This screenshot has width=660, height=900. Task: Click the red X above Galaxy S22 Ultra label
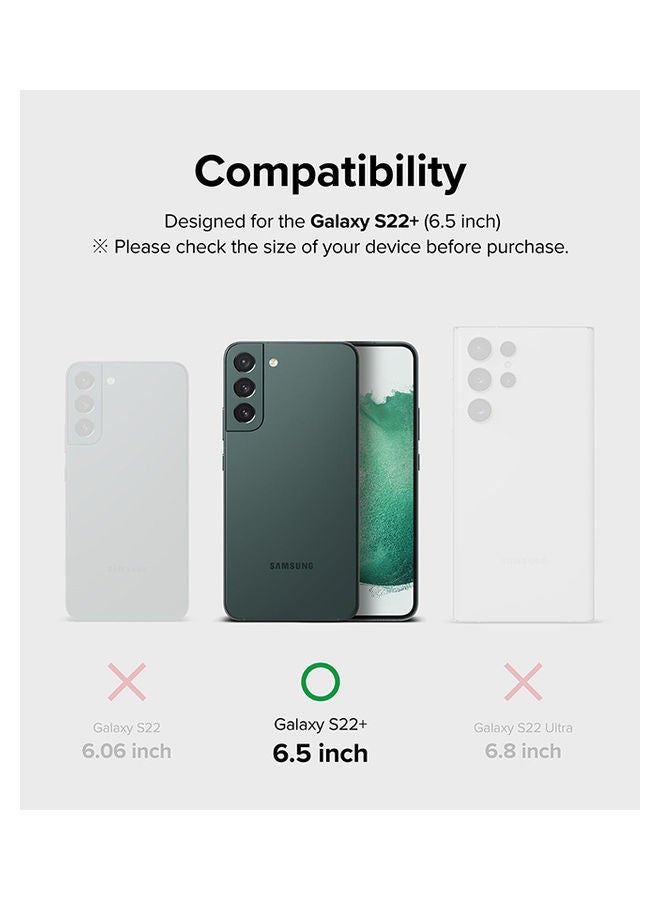click(x=522, y=682)
